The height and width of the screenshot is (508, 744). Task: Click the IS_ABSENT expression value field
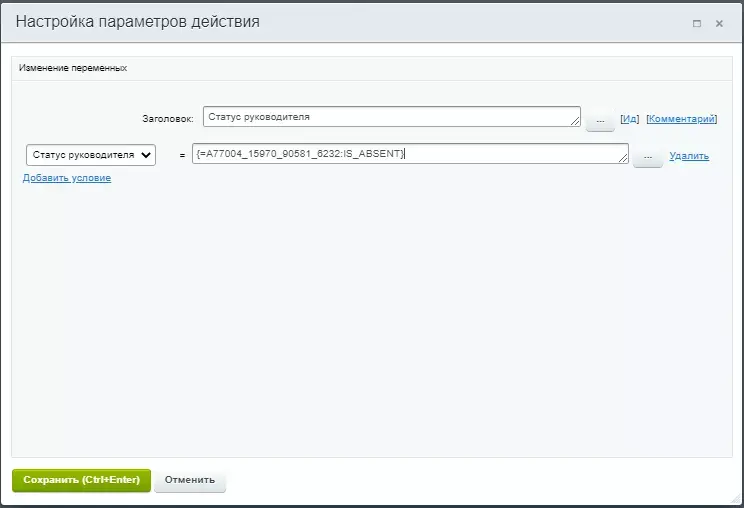point(410,154)
